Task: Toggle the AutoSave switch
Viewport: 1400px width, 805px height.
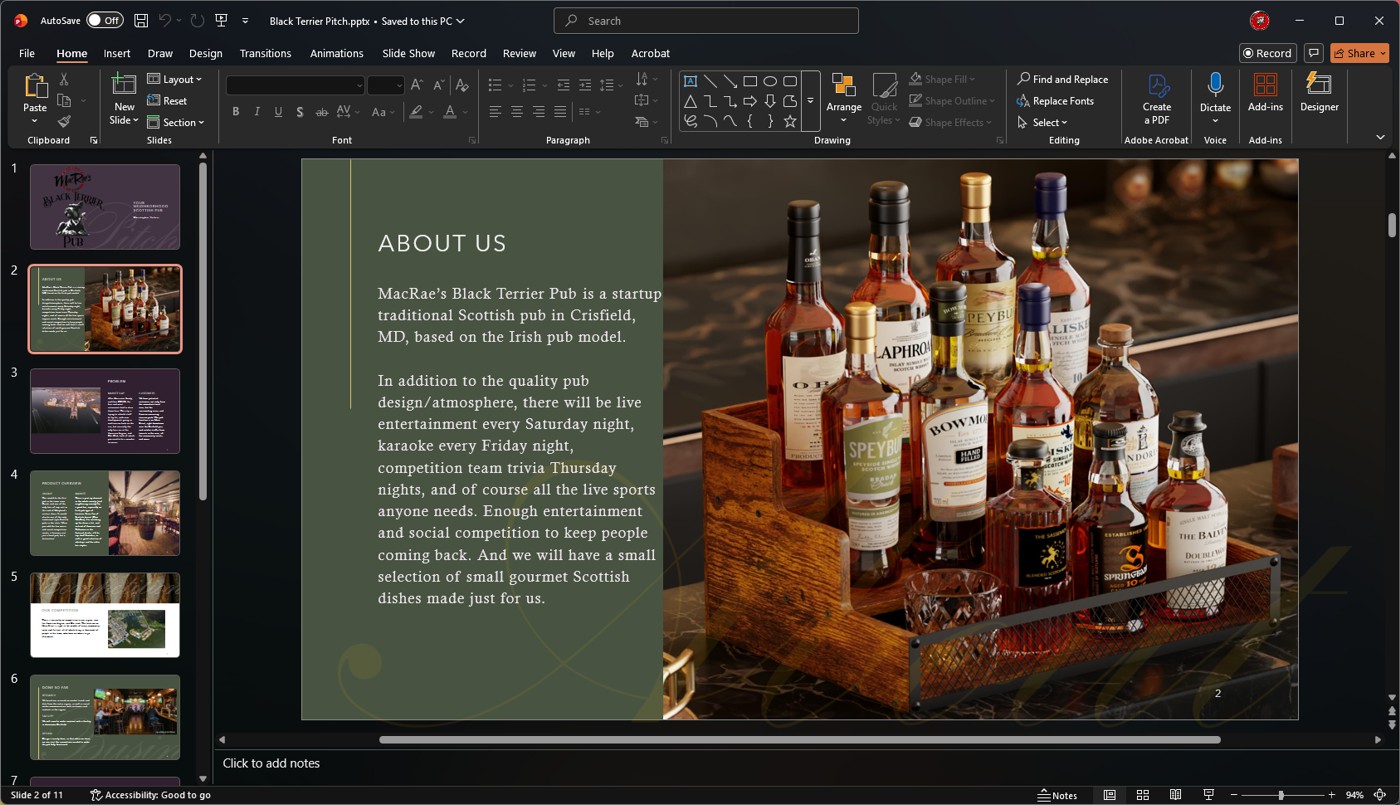Action: click(x=104, y=20)
